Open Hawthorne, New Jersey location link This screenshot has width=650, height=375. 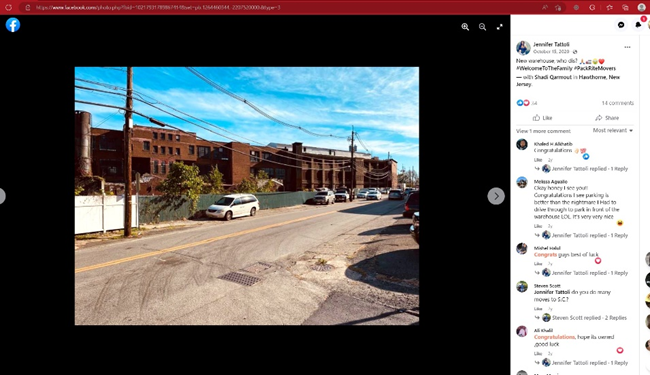599,77
